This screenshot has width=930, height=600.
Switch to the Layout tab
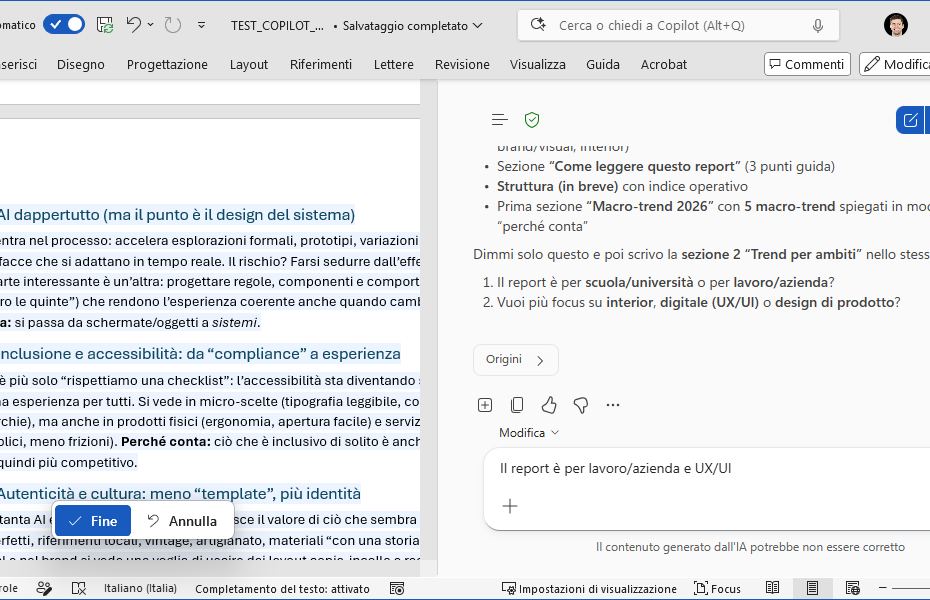[x=249, y=64]
